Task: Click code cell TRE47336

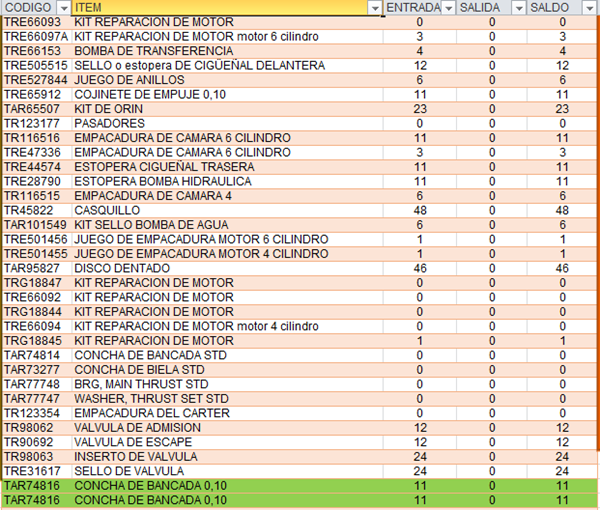Action: point(37,153)
